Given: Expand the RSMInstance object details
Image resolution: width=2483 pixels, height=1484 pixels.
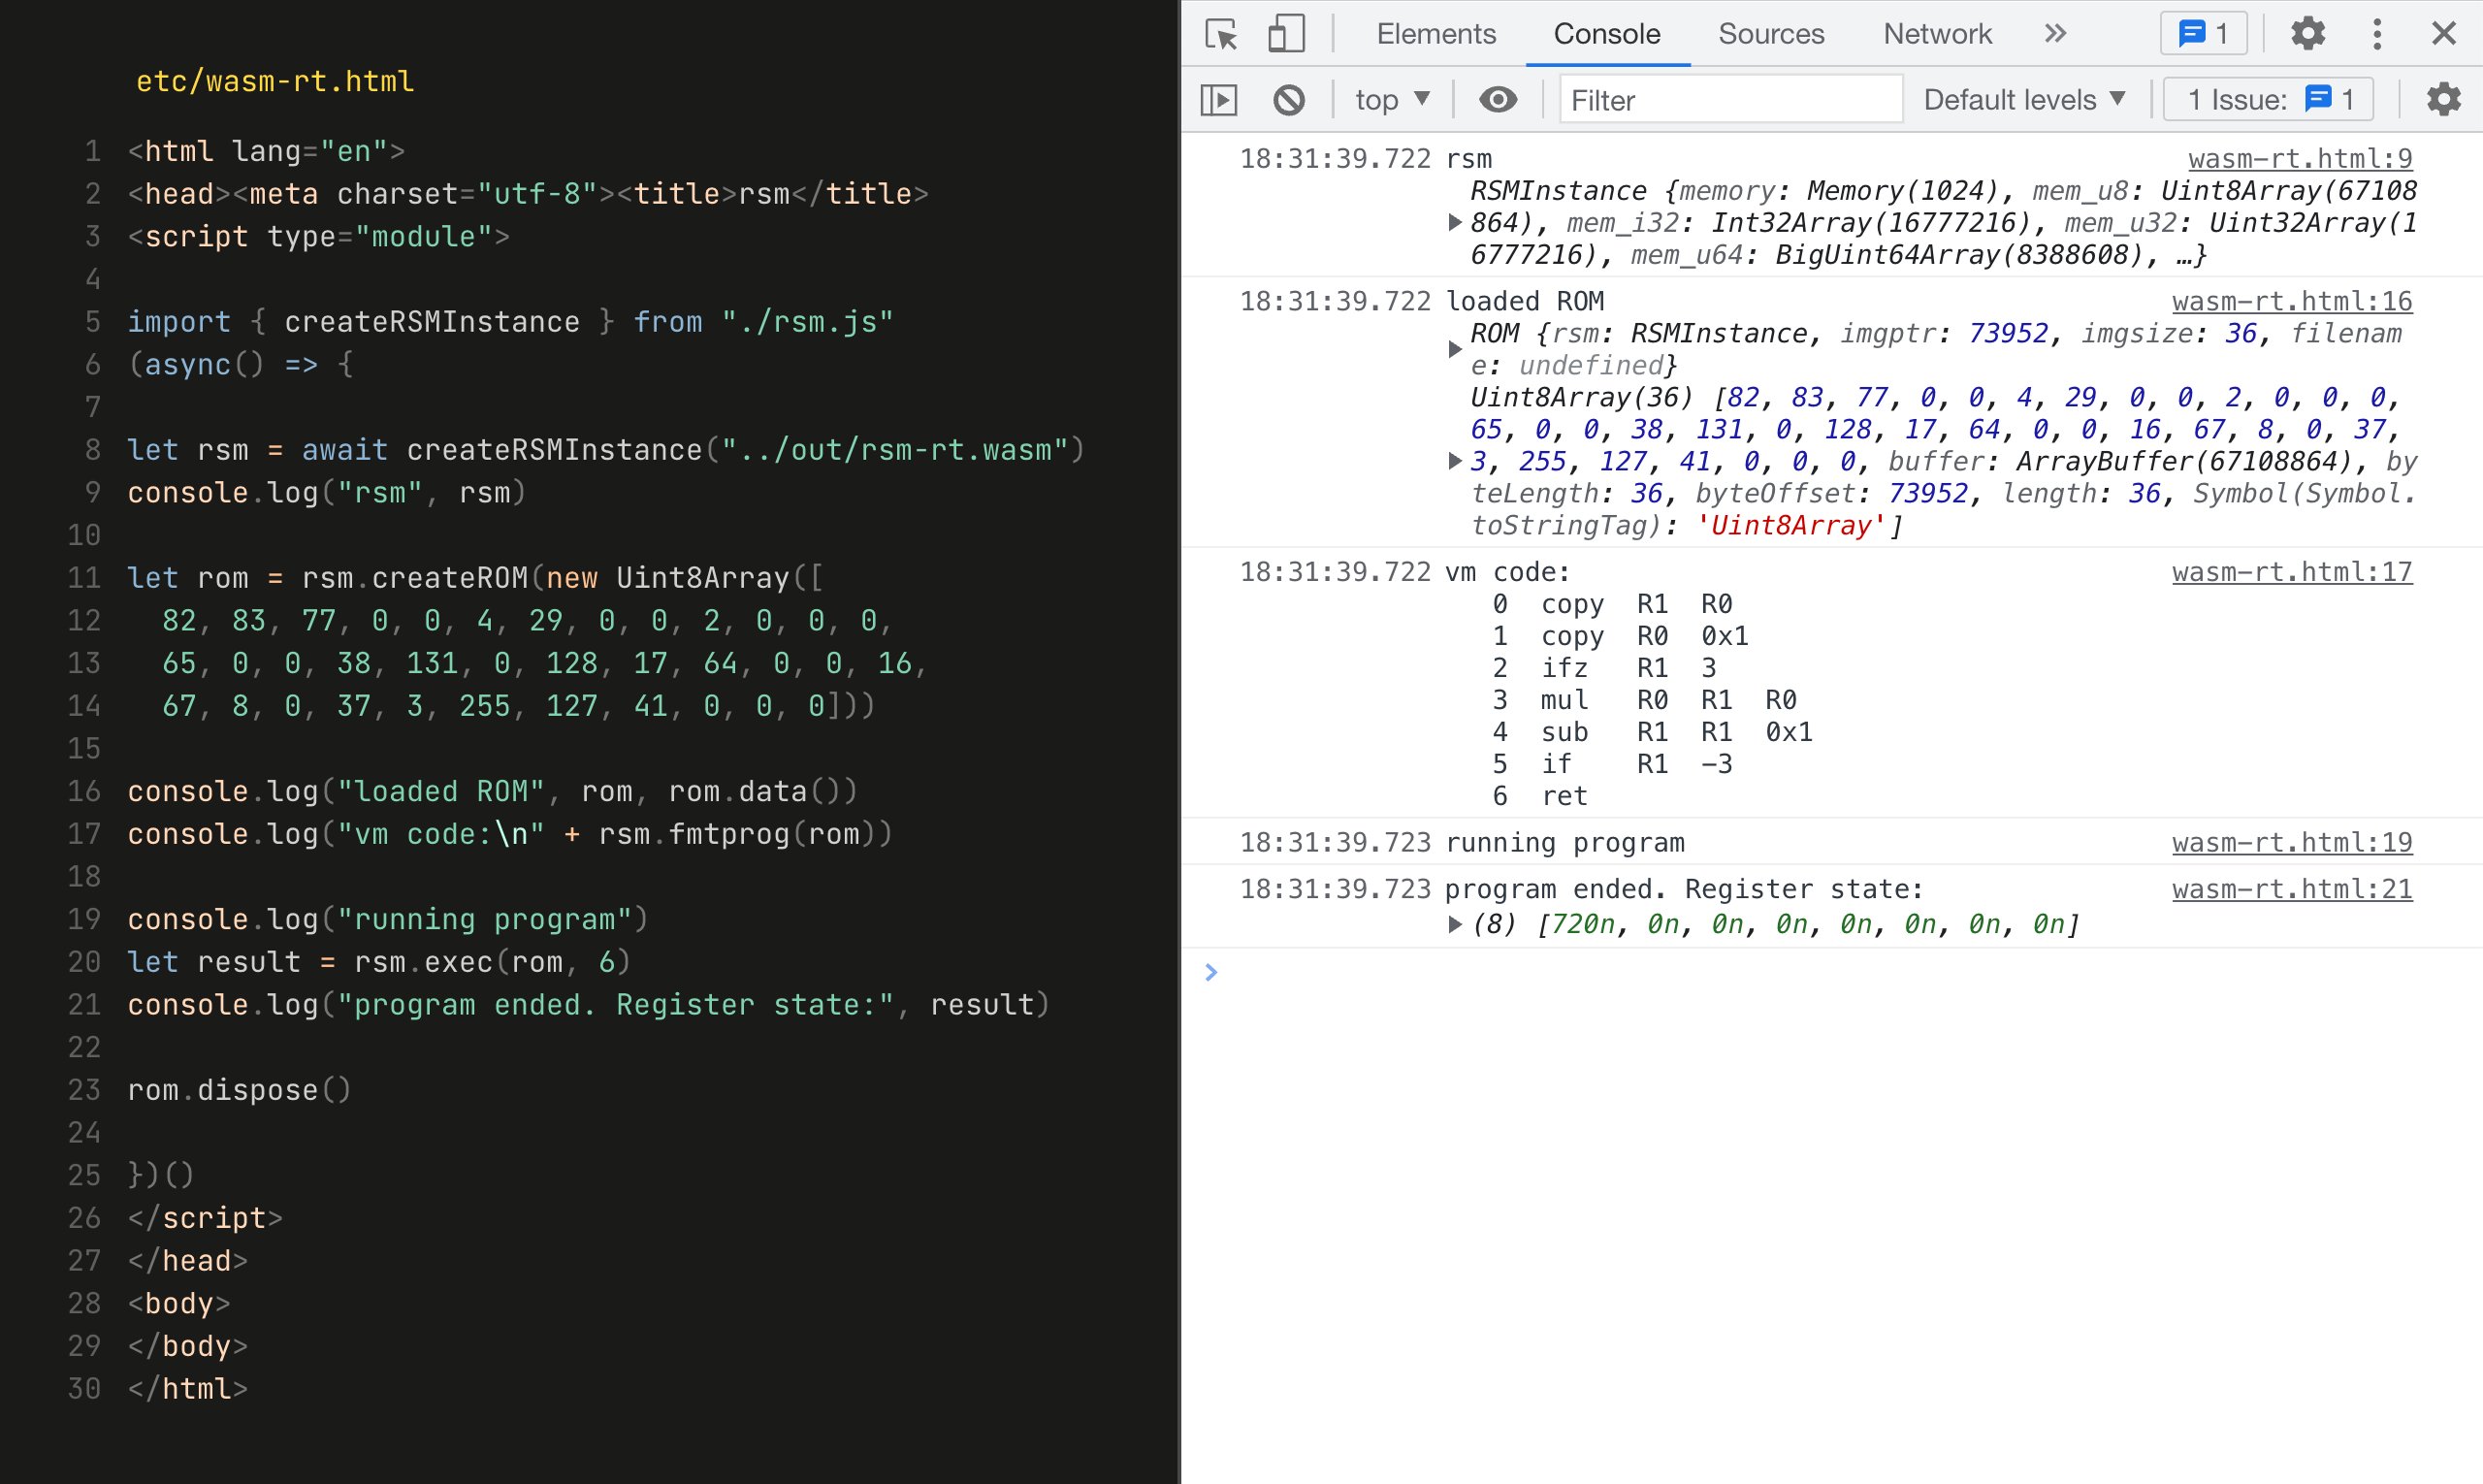Looking at the screenshot, I should click(x=1453, y=222).
